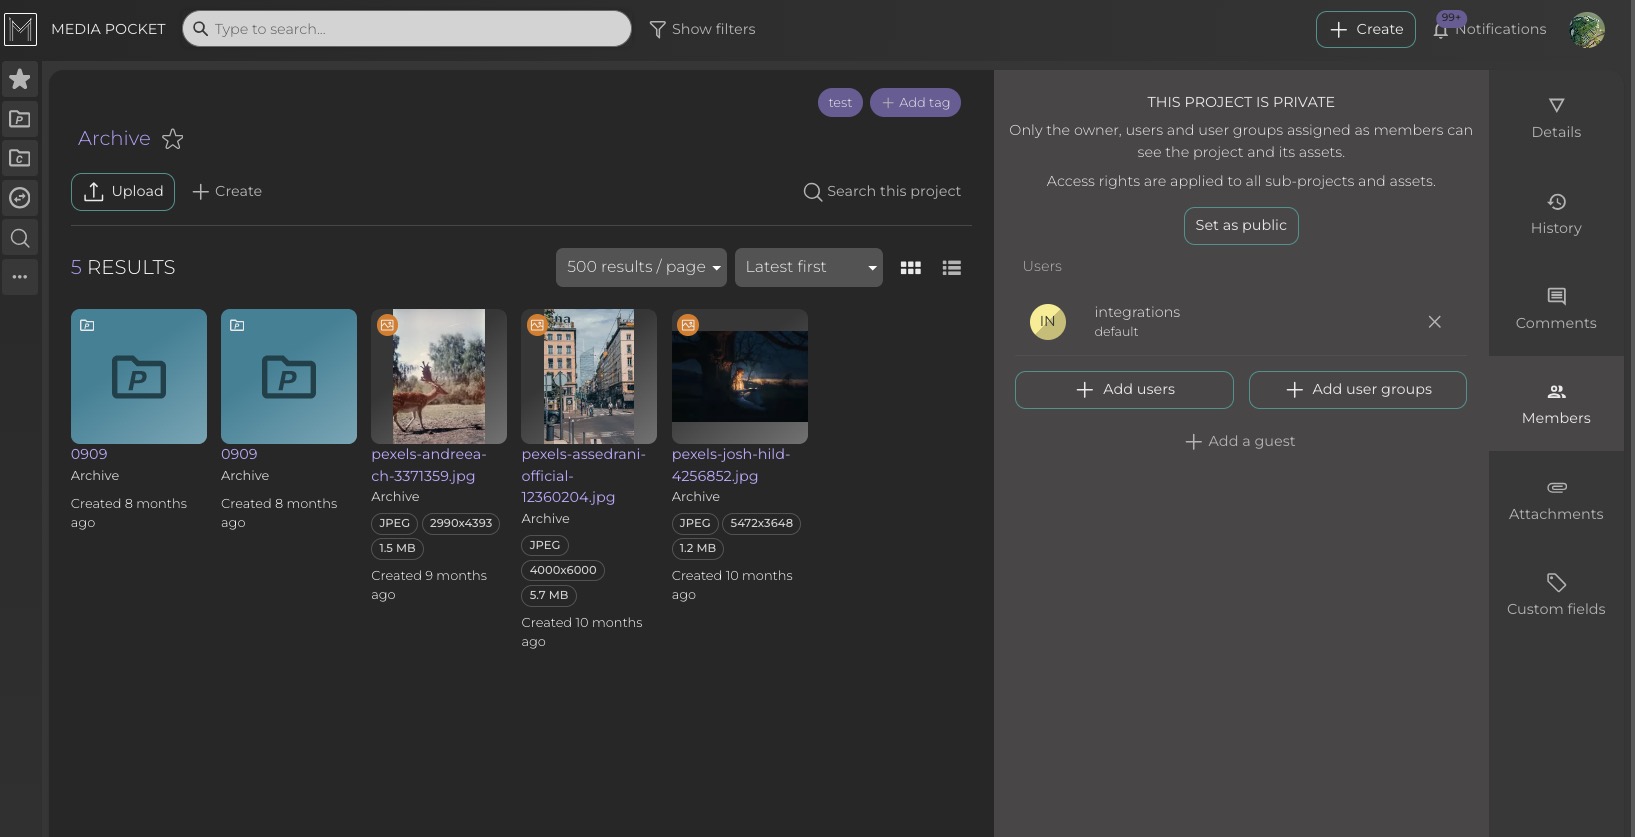Open the notifications bell icon
1635x837 pixels.
pyautogui.click(x=1441, y=30)
